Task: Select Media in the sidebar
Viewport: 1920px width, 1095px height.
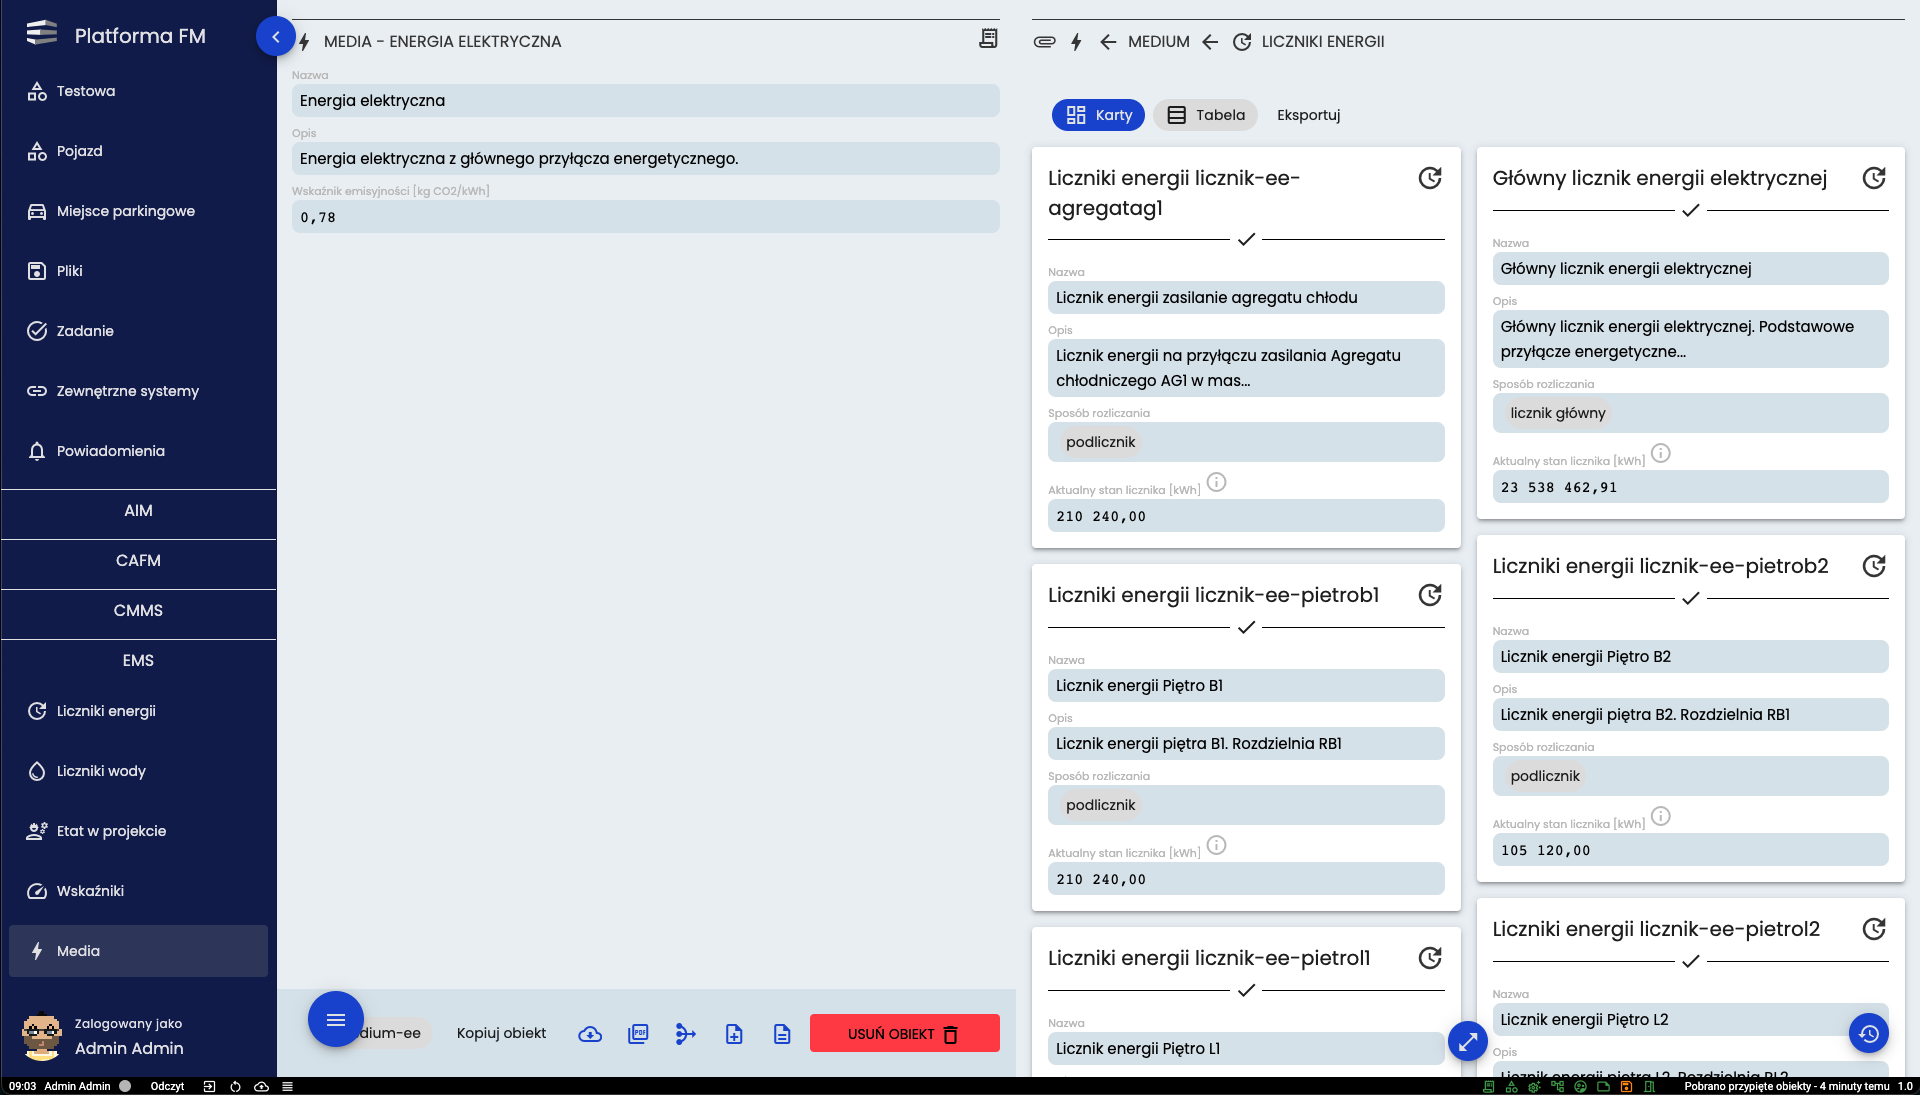Action: click(138, 951)
